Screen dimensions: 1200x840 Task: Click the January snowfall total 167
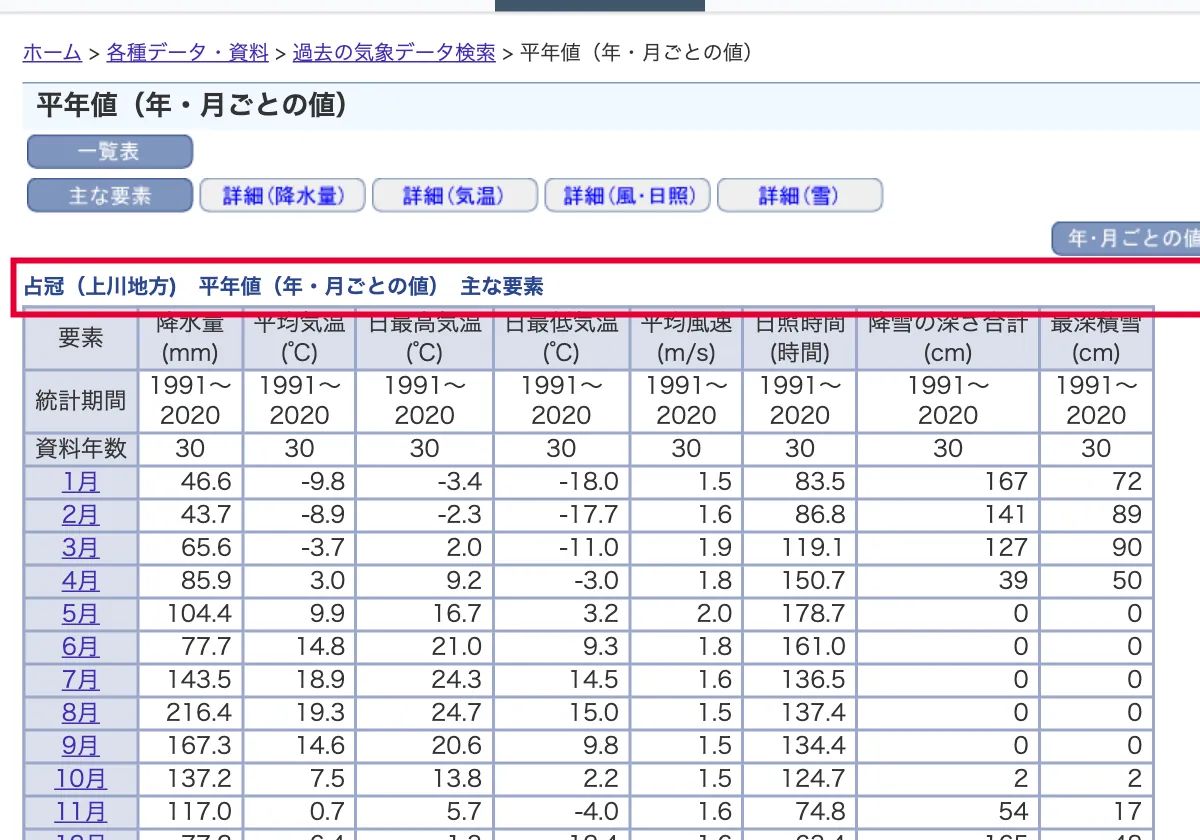(x=1005, y=482)
